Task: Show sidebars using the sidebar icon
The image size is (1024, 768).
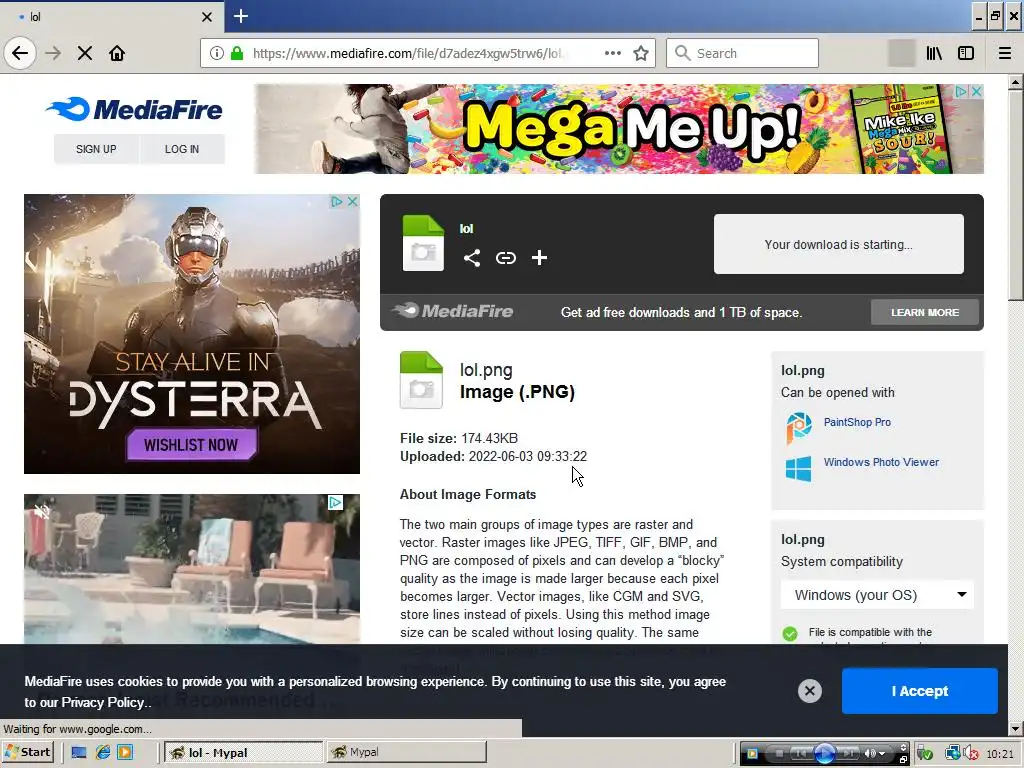Action: pos(966,53)
